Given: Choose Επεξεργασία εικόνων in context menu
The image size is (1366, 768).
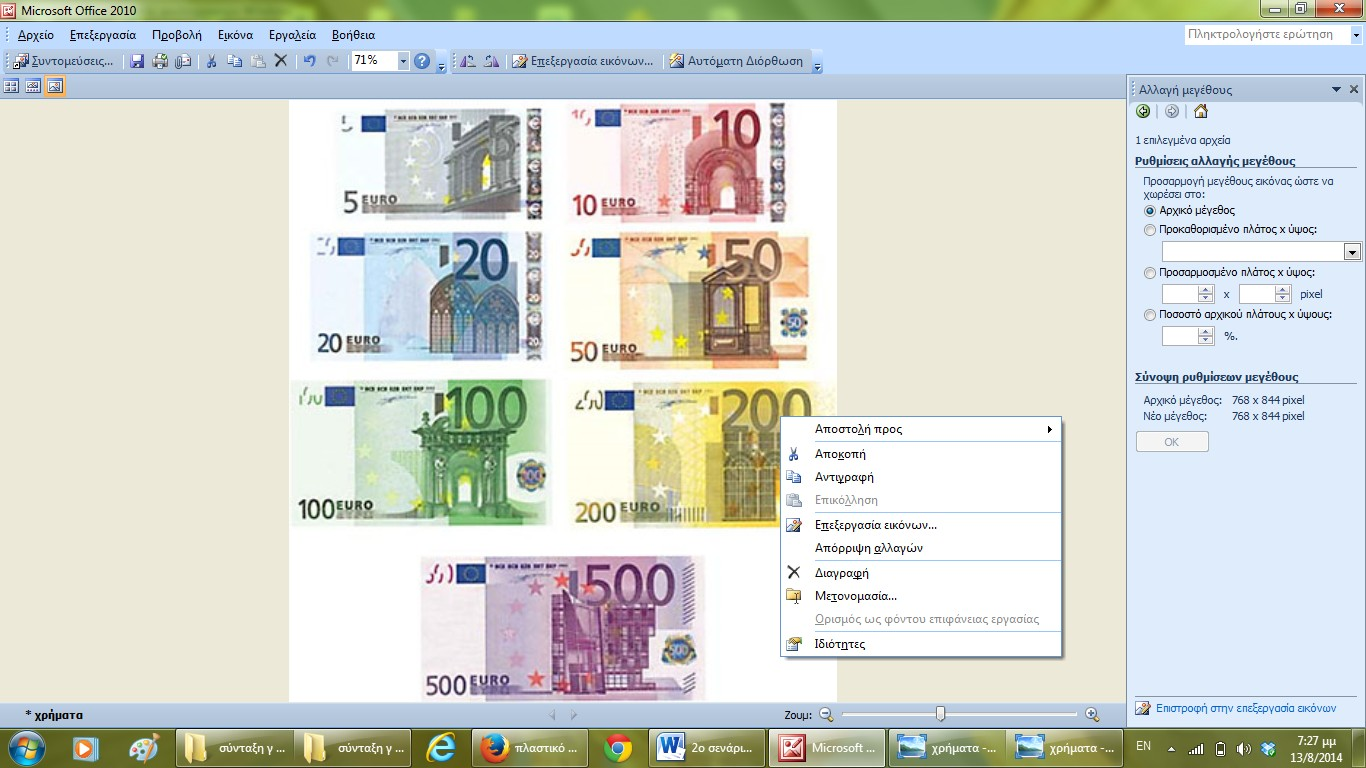Looking at the screenshot, I should point(921,525).
